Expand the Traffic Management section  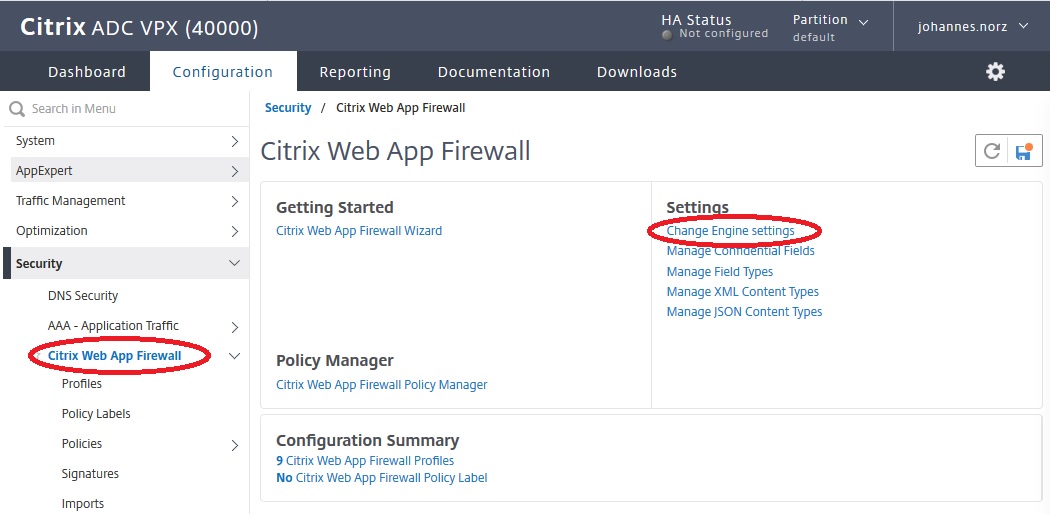pyautogui.click(x=127, y=201)
